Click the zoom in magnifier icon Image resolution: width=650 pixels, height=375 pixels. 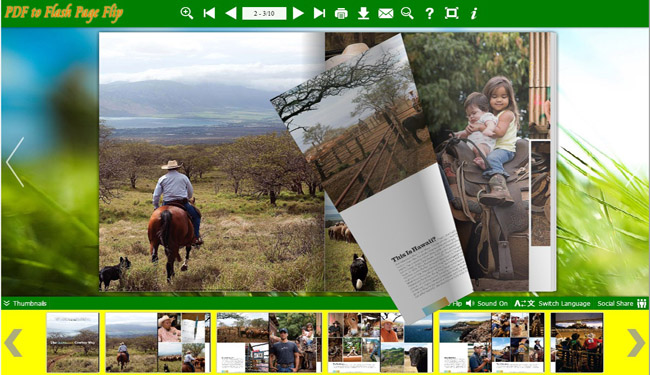pos(187,13)
